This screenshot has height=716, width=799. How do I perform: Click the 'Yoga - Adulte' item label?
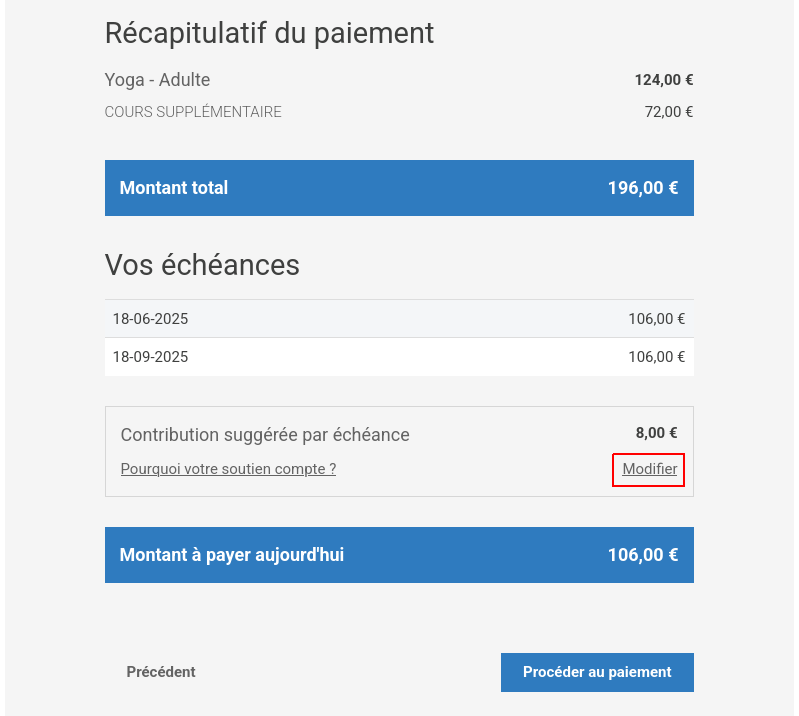(x=157, y=80)
